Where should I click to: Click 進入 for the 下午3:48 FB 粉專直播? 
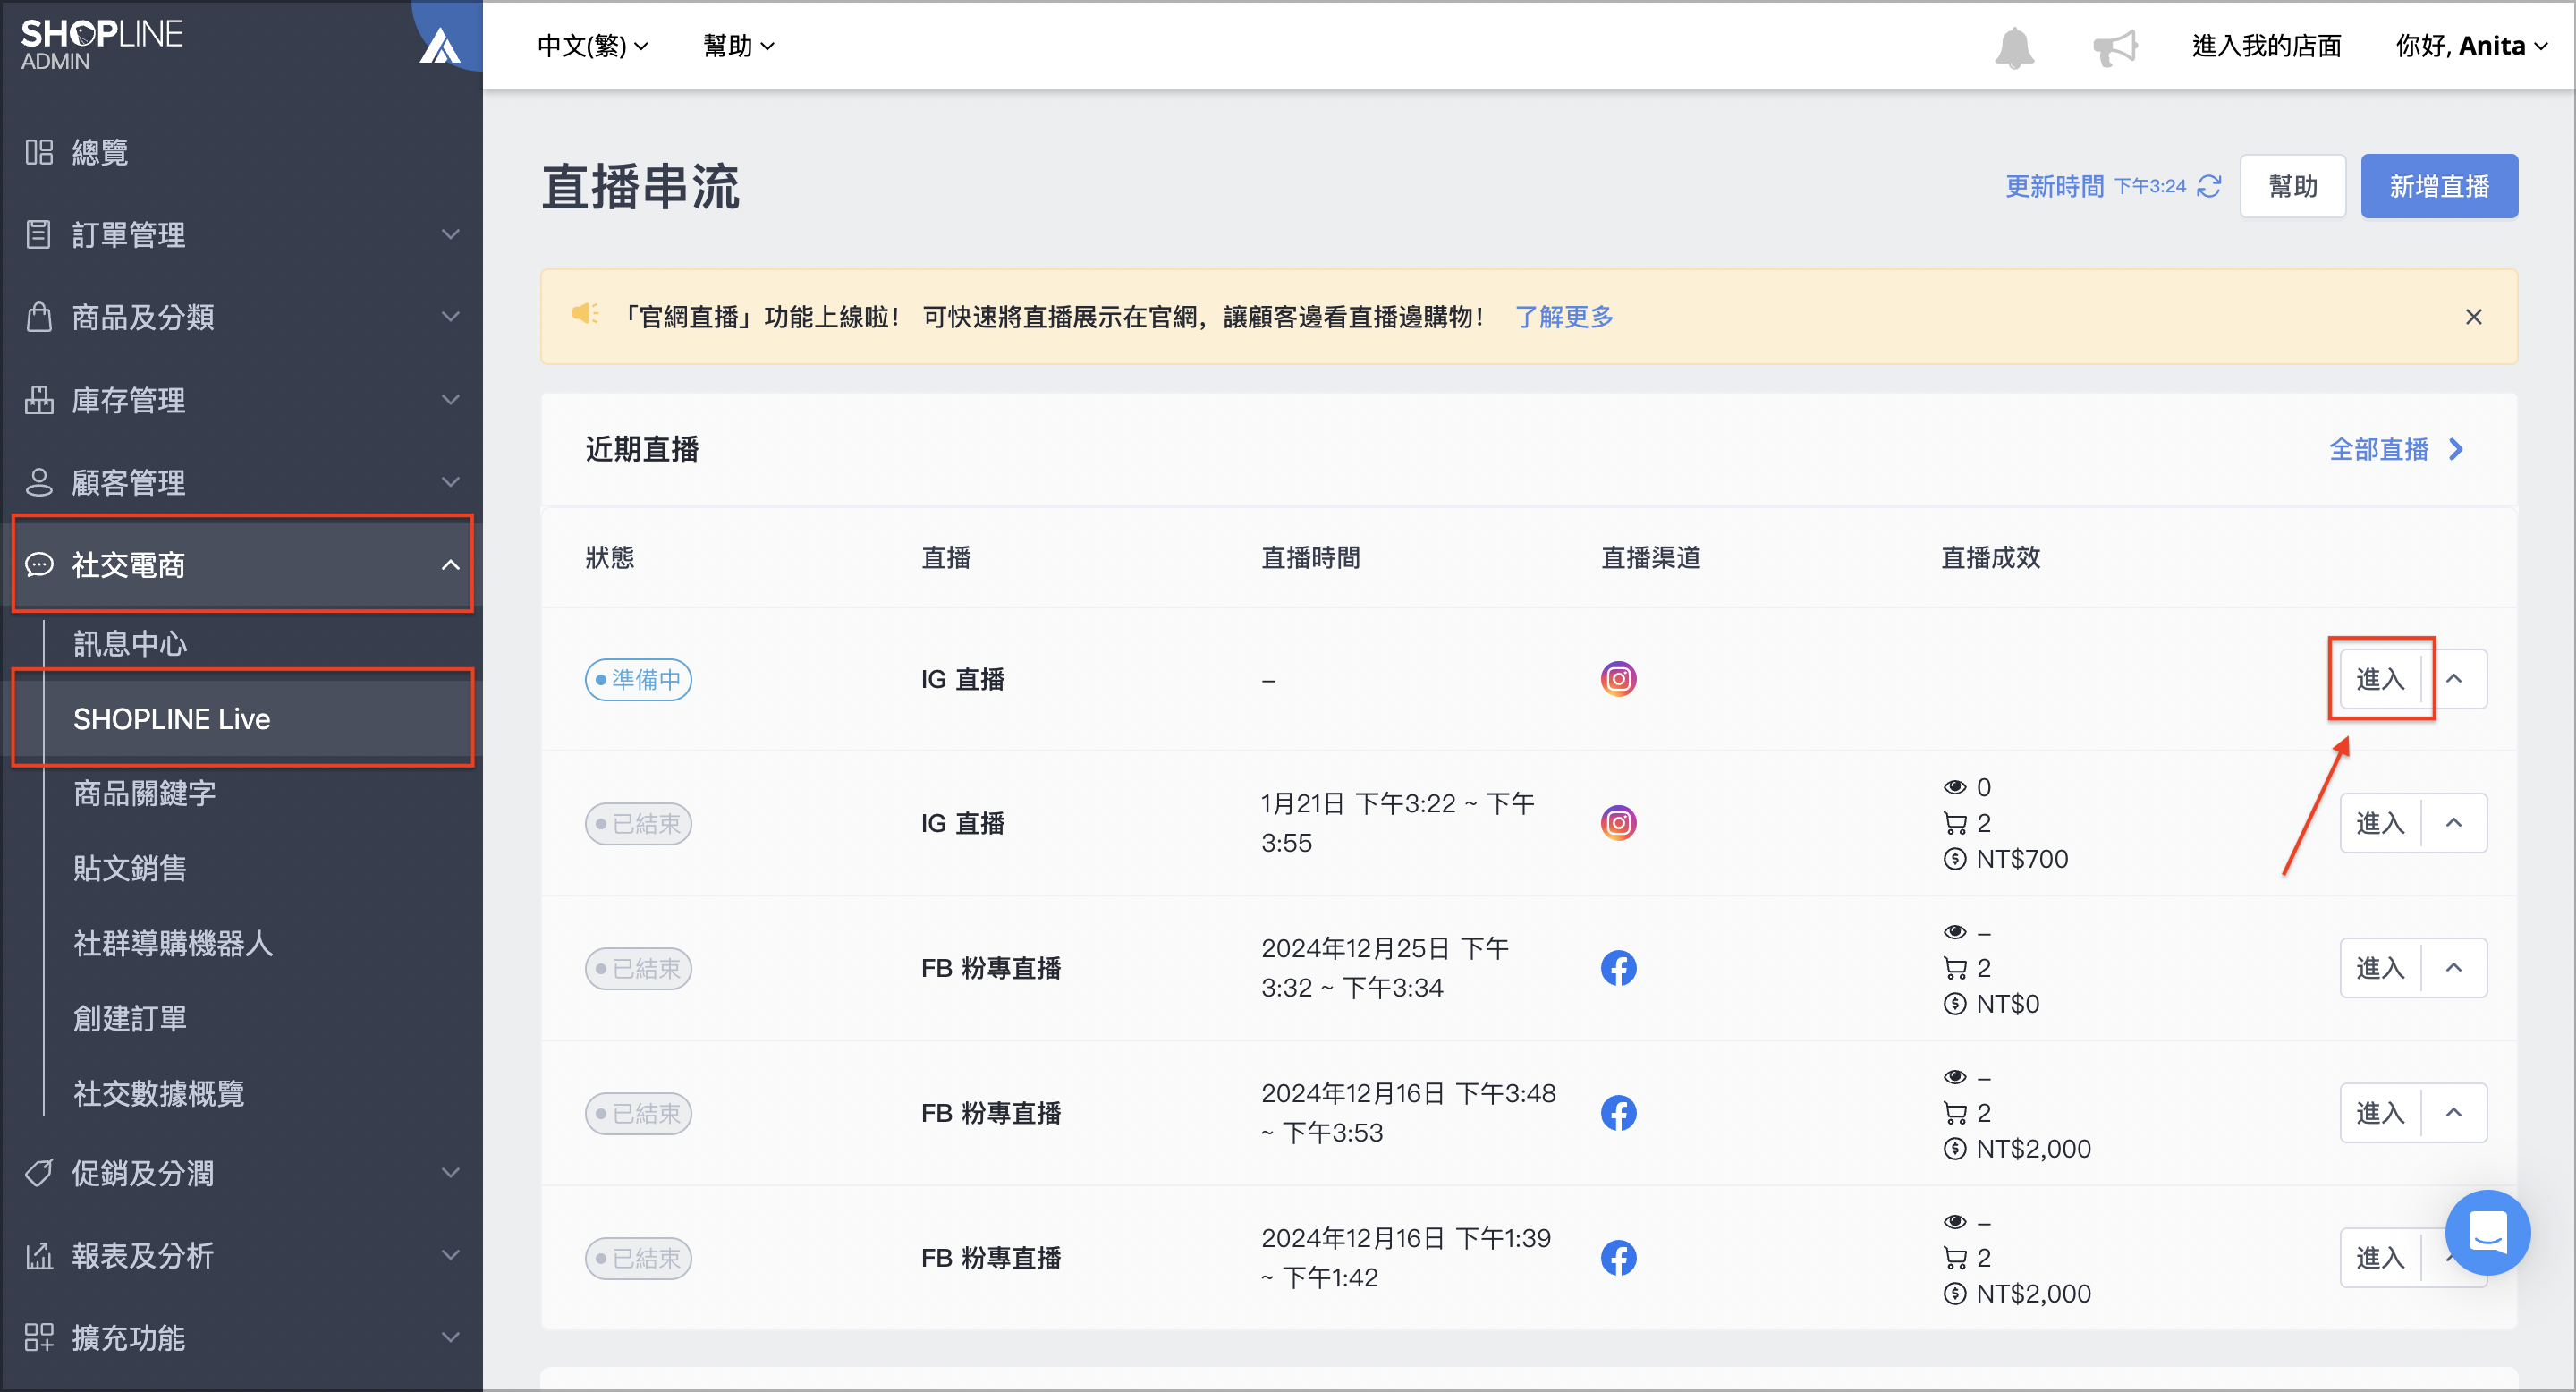point(2380,1113)
